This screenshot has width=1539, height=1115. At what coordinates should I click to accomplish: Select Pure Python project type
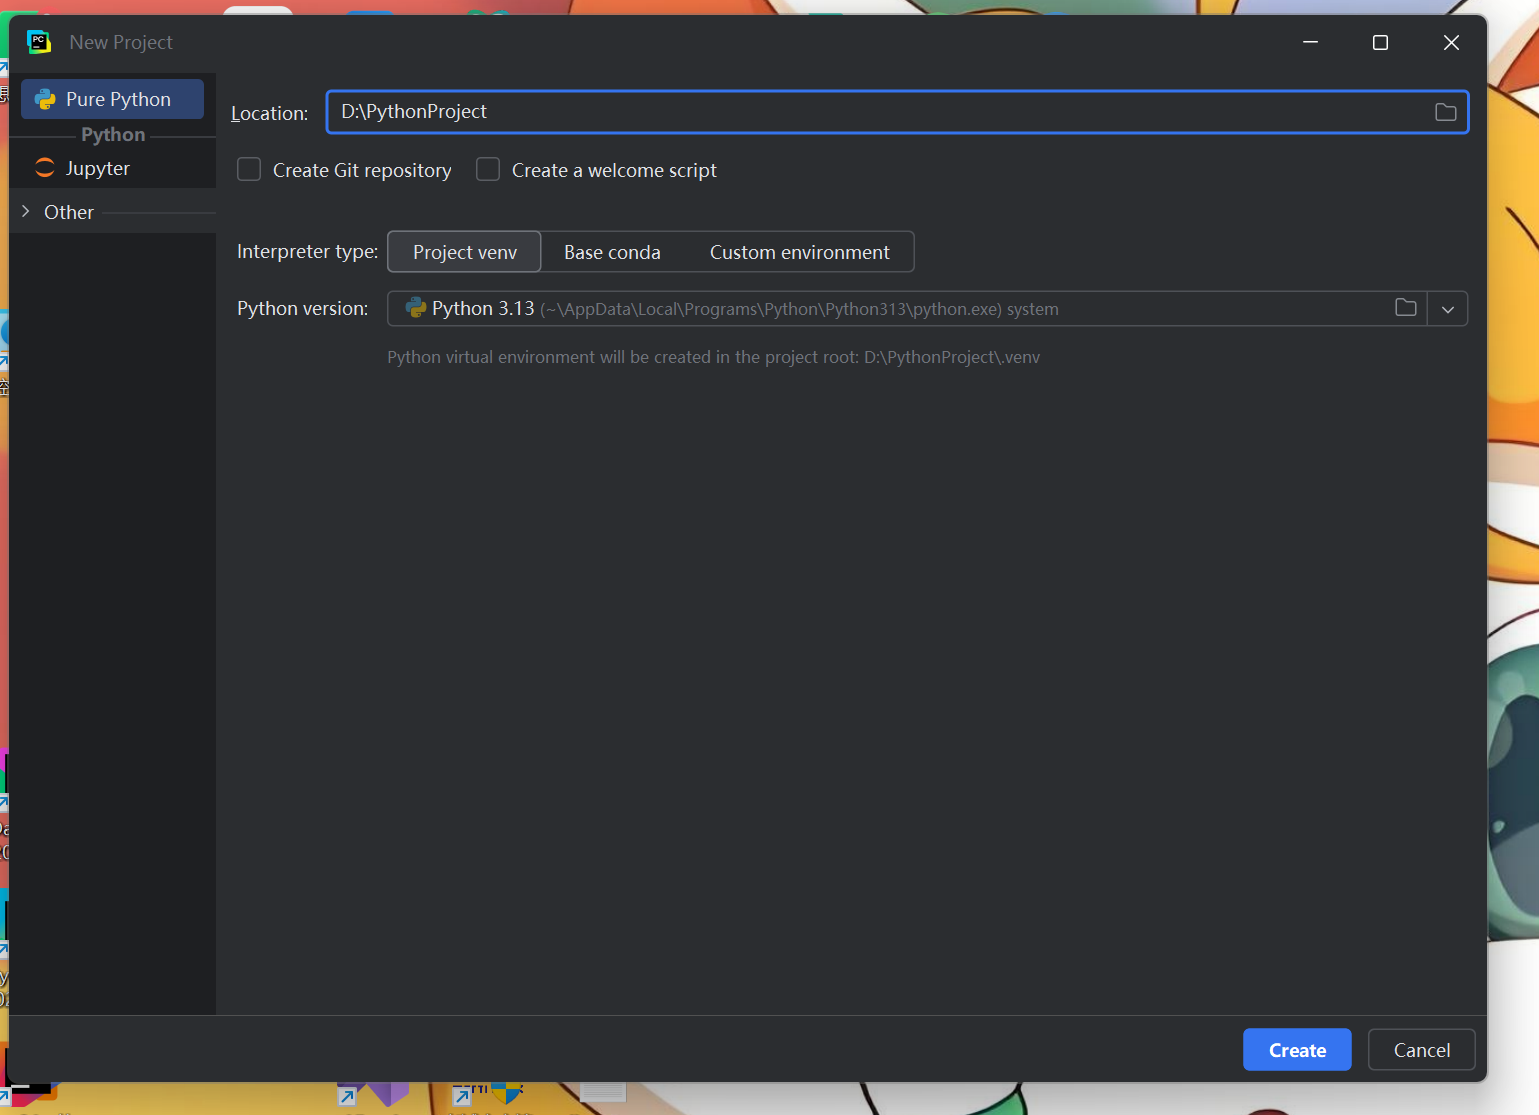(112, 99)
